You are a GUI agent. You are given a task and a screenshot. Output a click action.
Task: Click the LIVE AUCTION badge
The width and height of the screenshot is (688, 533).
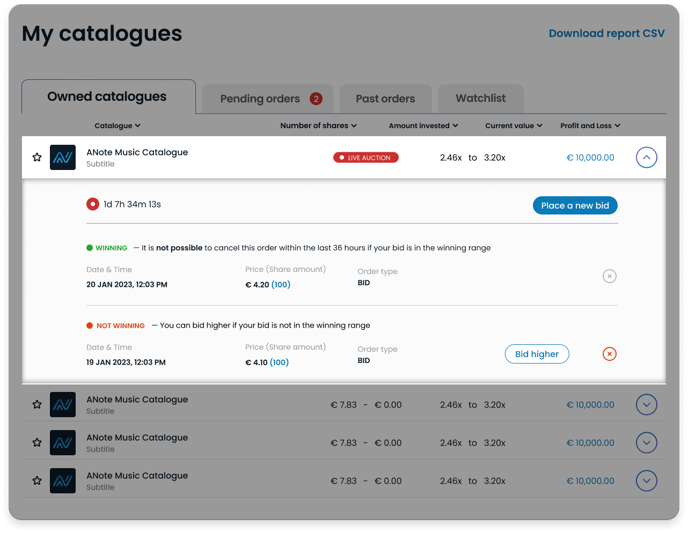pos(366,157)
